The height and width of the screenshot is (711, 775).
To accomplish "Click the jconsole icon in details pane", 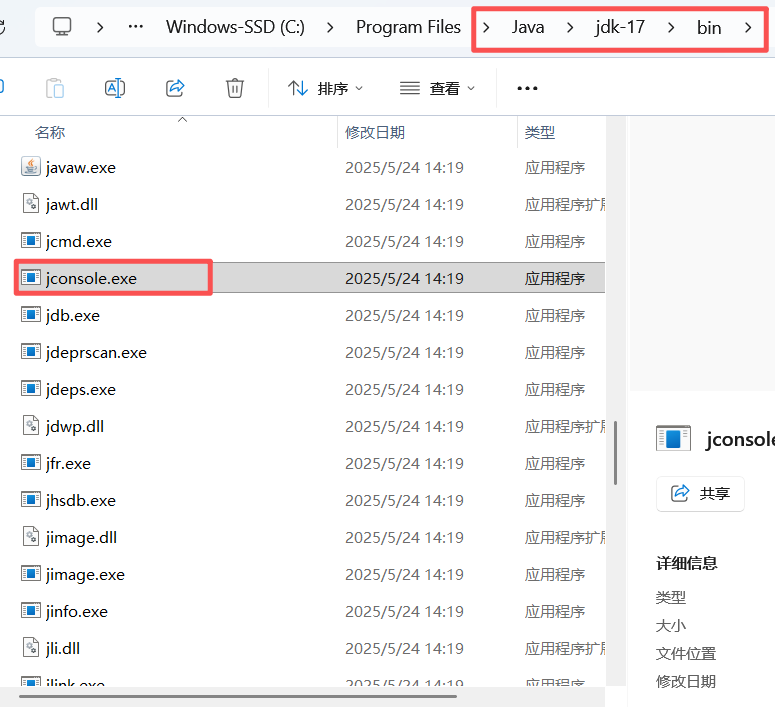I will [x=673, y=438].
